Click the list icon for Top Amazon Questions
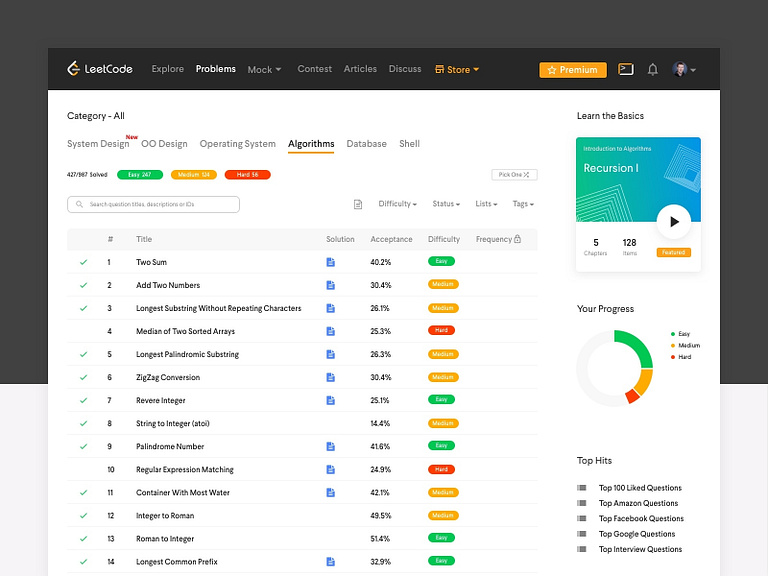The image size is (768, 576). coord(582,503)
